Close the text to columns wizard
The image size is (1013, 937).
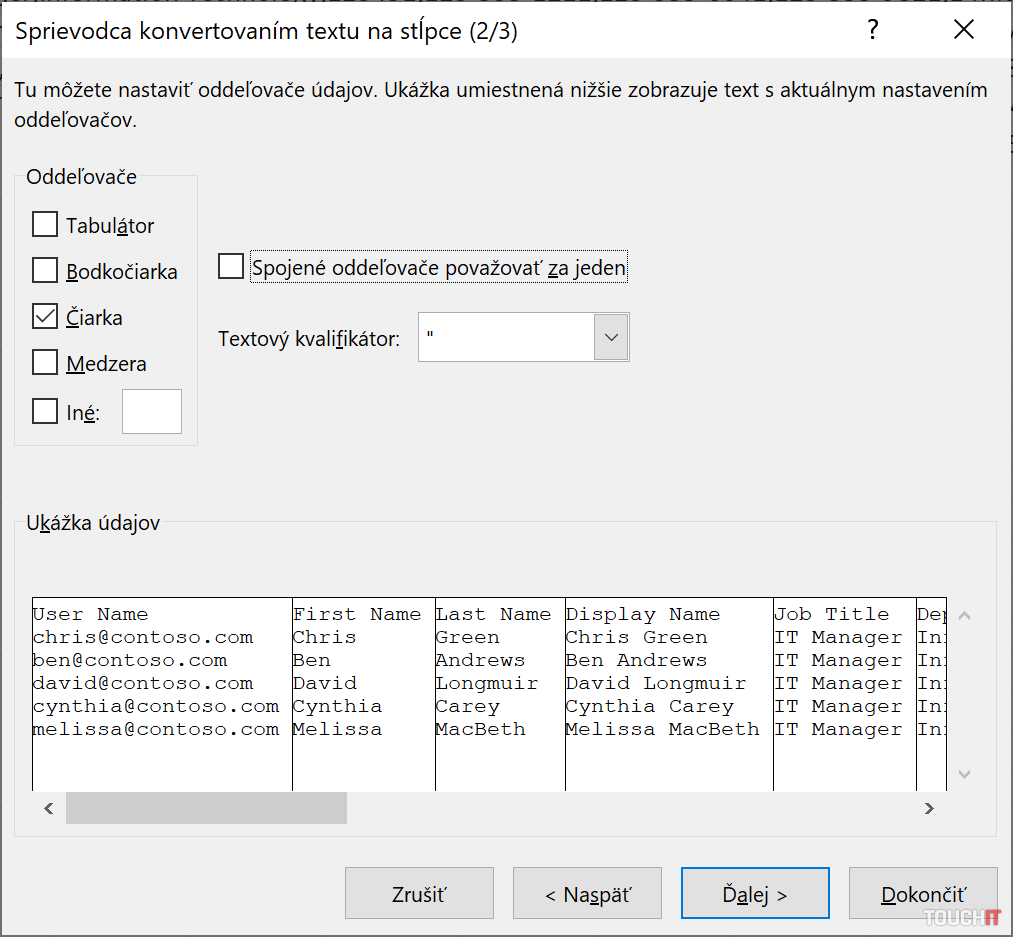(963, 30)
